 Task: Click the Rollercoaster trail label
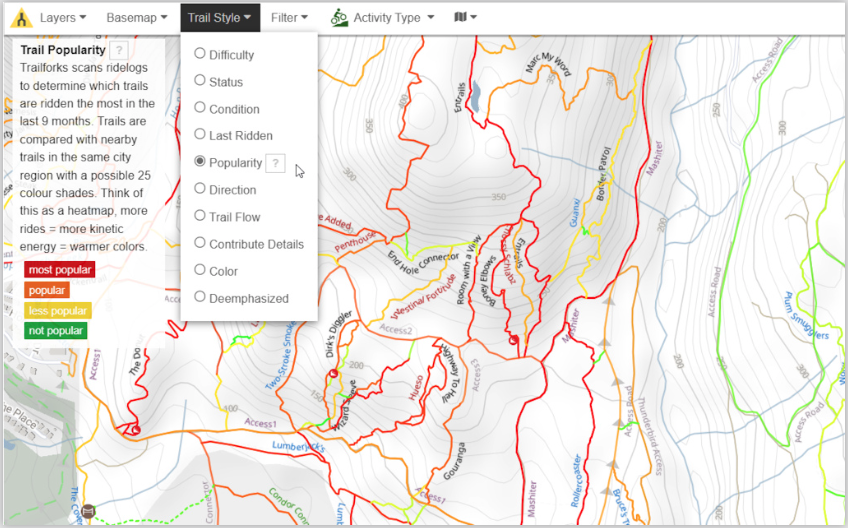[577, 481]
